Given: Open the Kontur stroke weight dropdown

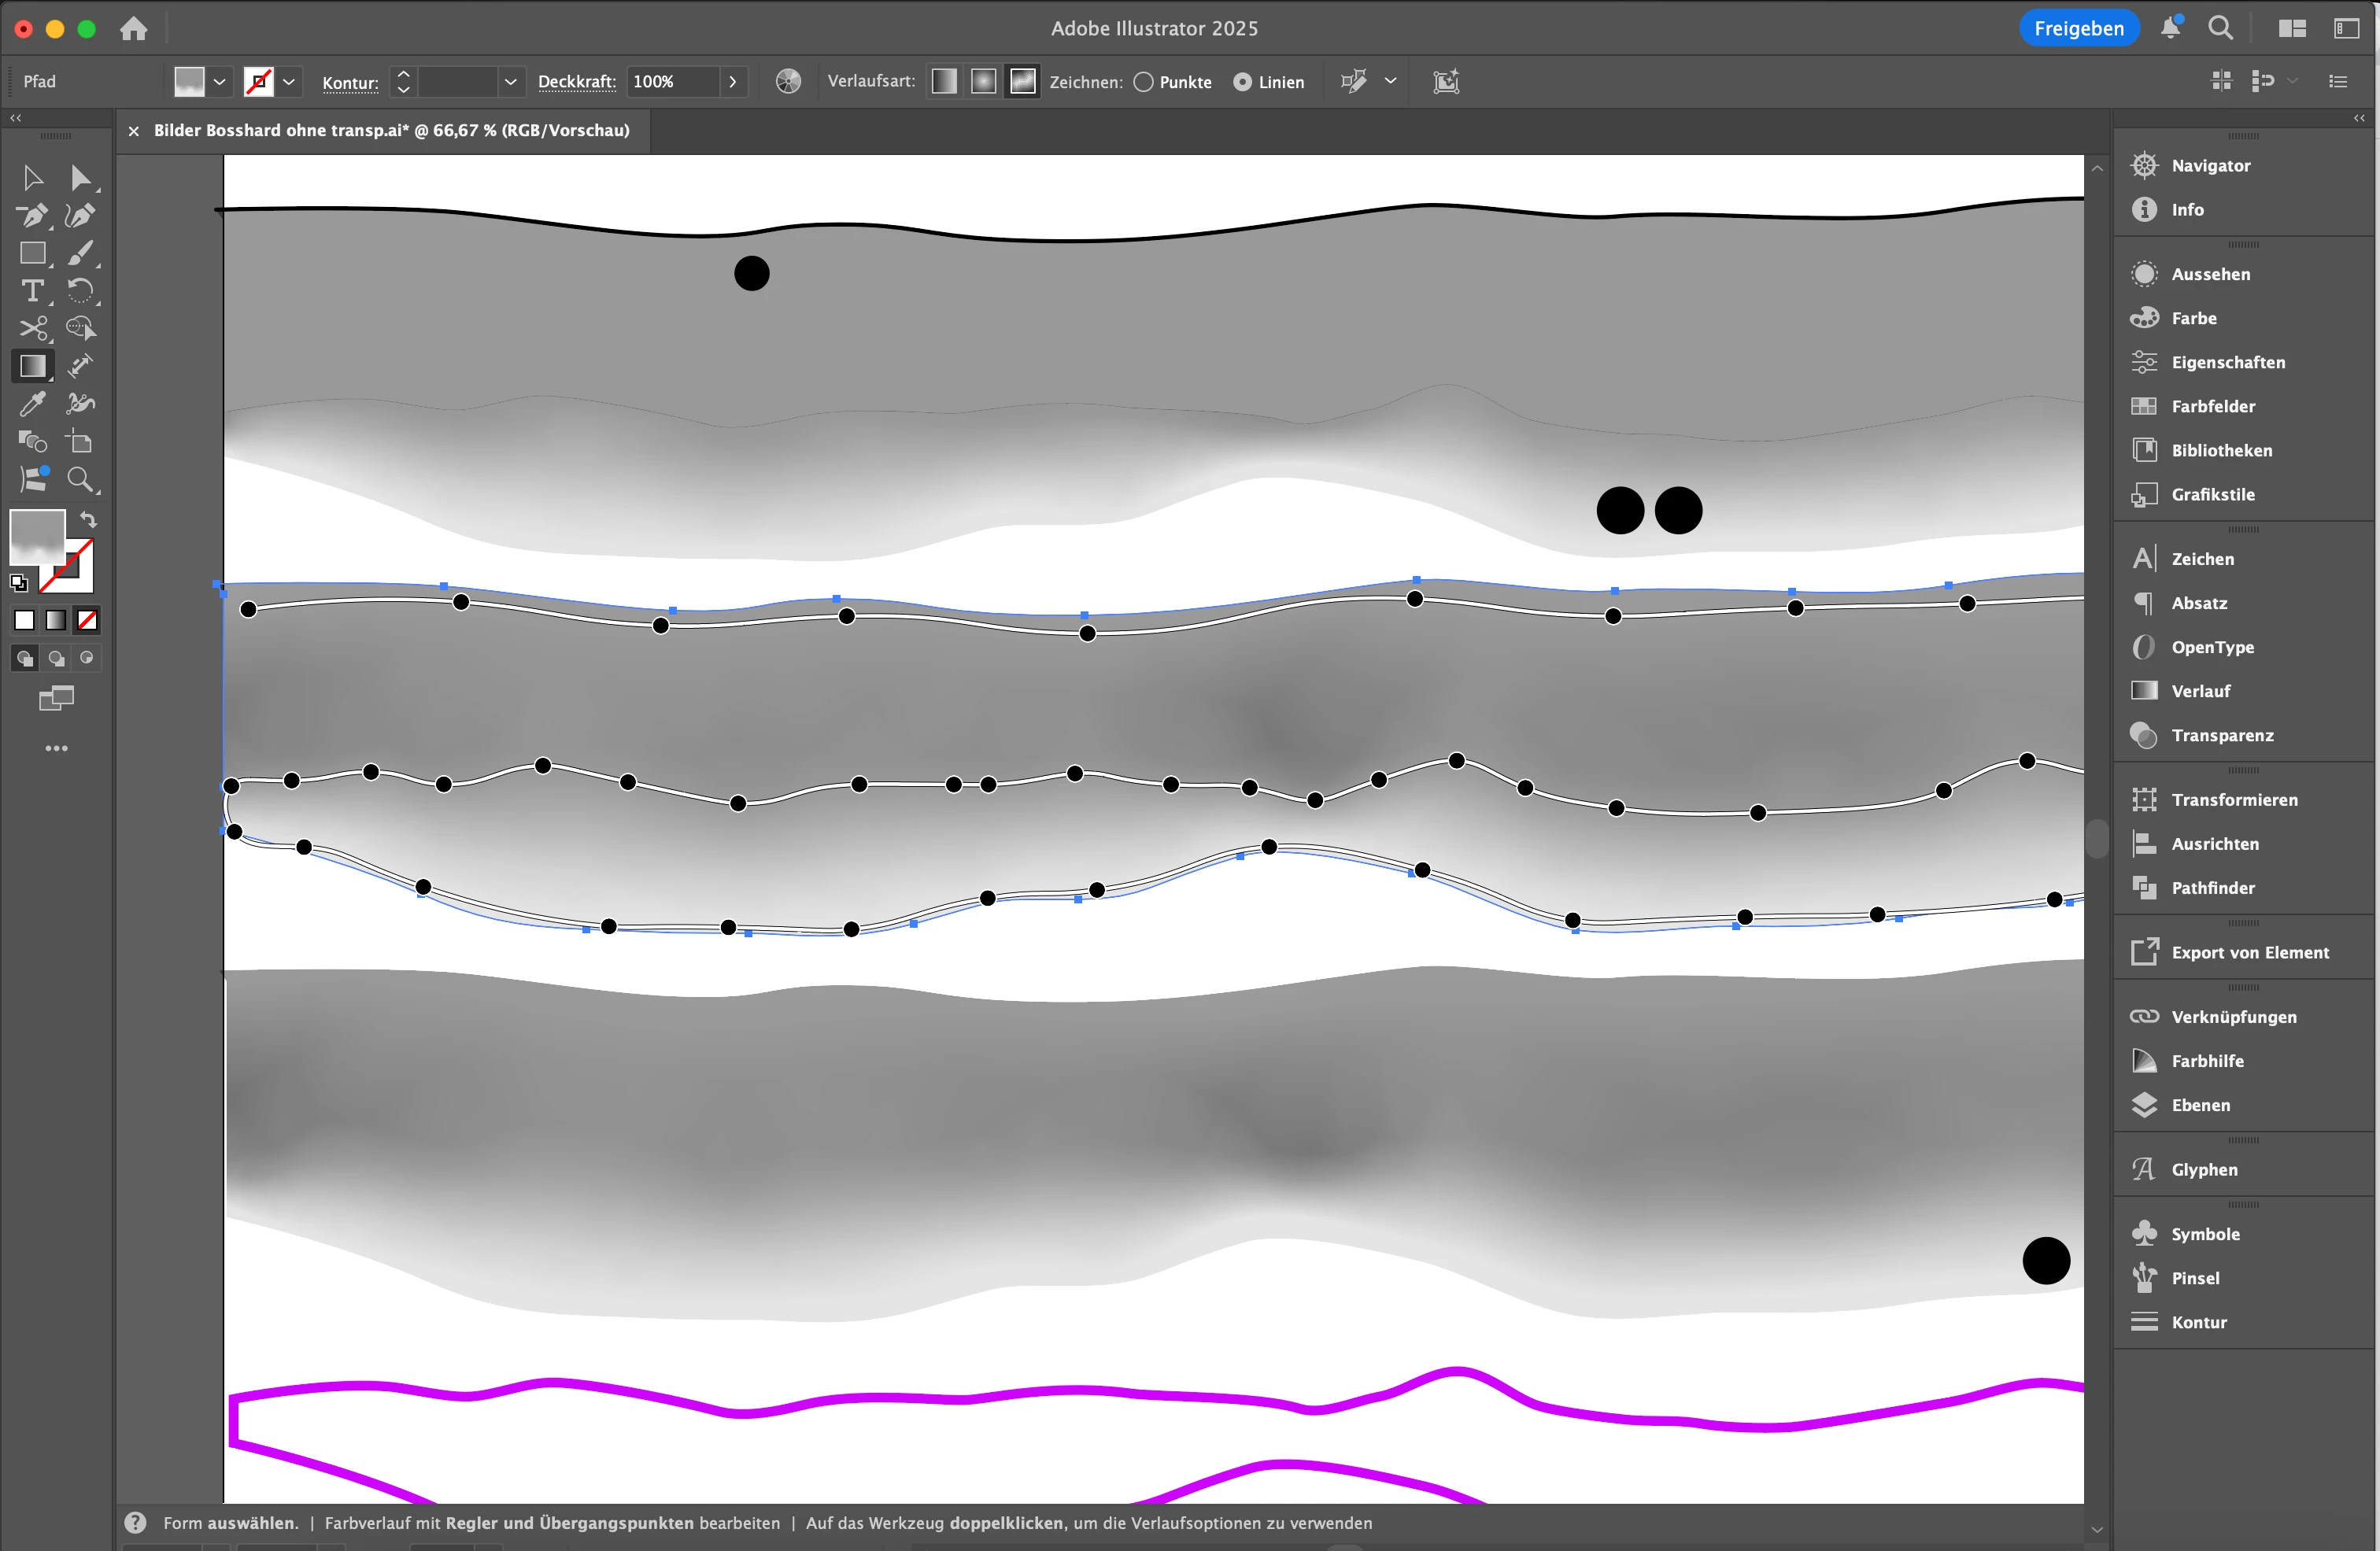Looking at the screenshot, I should tap(510, 82).
